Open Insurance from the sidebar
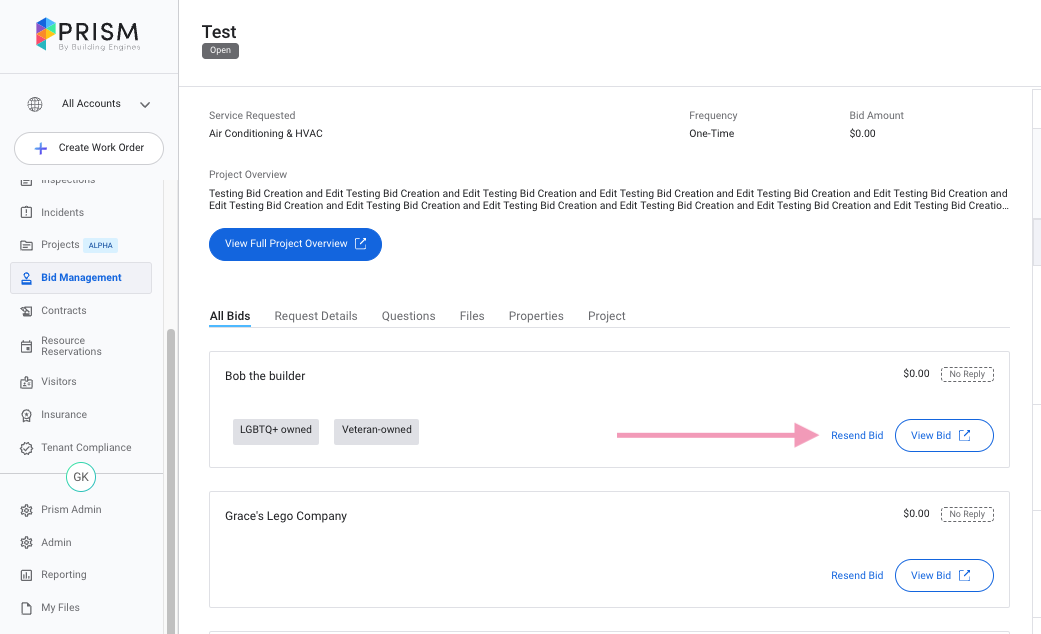 tap(64, 414)
